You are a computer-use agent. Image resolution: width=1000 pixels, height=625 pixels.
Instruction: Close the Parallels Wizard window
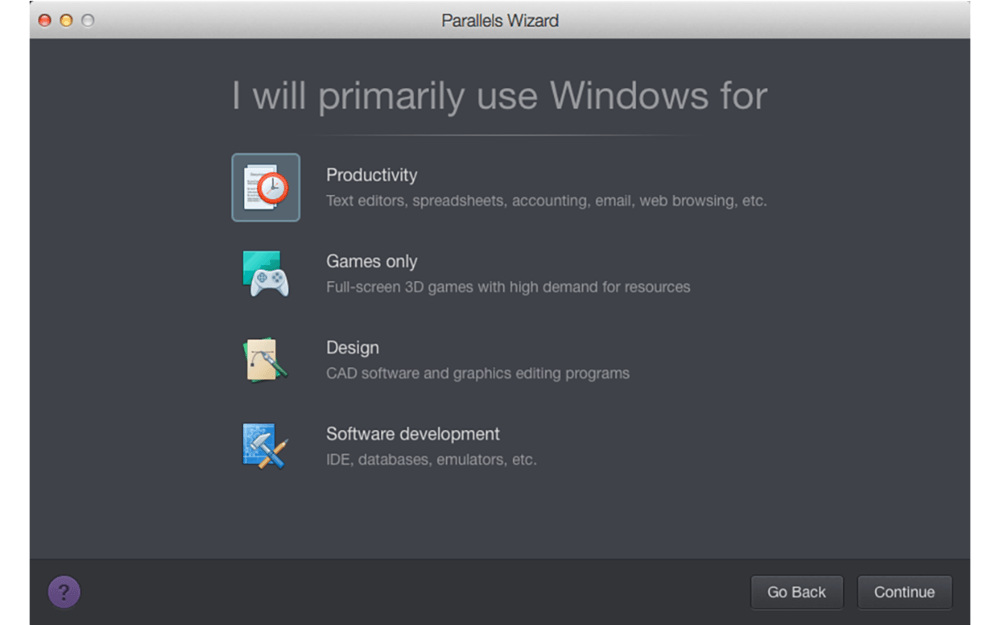(x=45, y=20)
